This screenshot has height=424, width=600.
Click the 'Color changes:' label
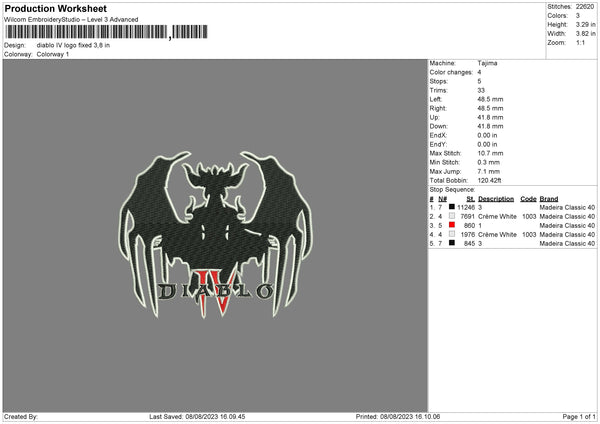tap(451, 72)
